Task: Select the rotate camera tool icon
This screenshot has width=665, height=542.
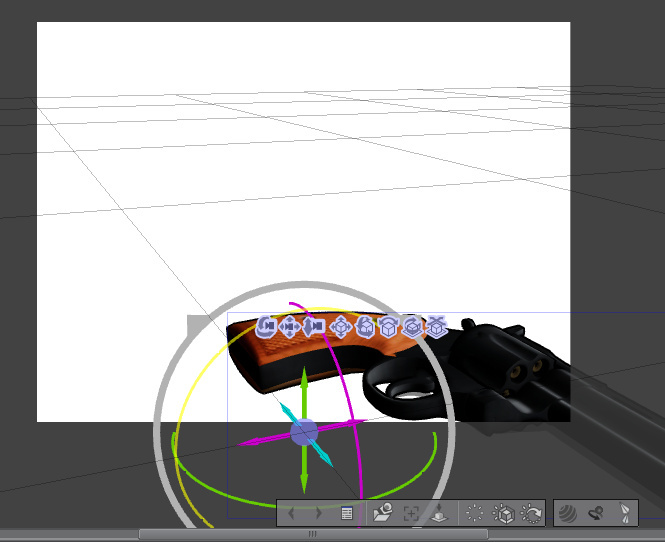Action: tap(267, 327)
